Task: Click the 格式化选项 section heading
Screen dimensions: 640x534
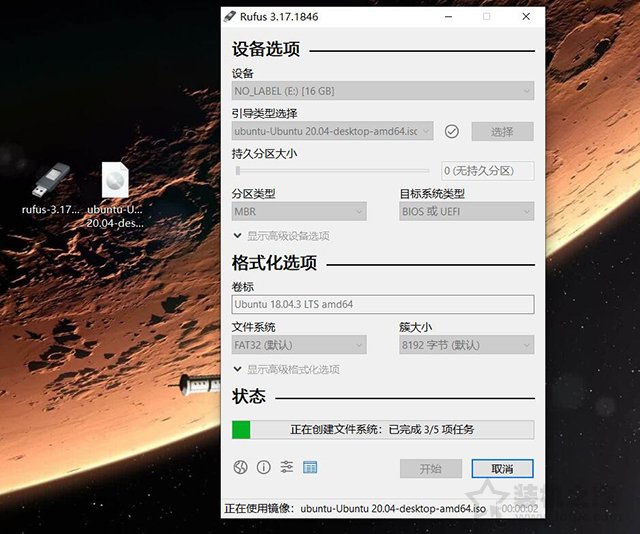Action: tap(274, 263)
